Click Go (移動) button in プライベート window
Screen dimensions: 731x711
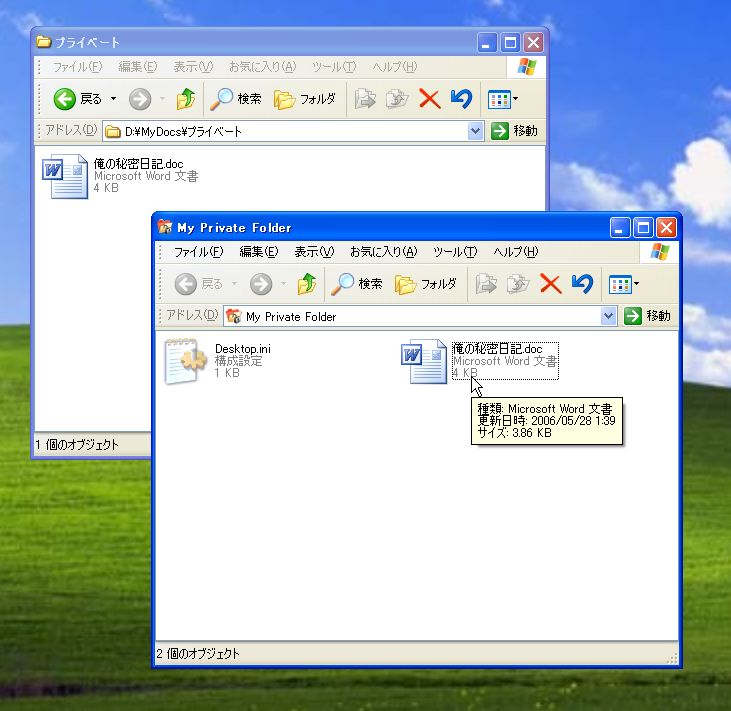515,131
